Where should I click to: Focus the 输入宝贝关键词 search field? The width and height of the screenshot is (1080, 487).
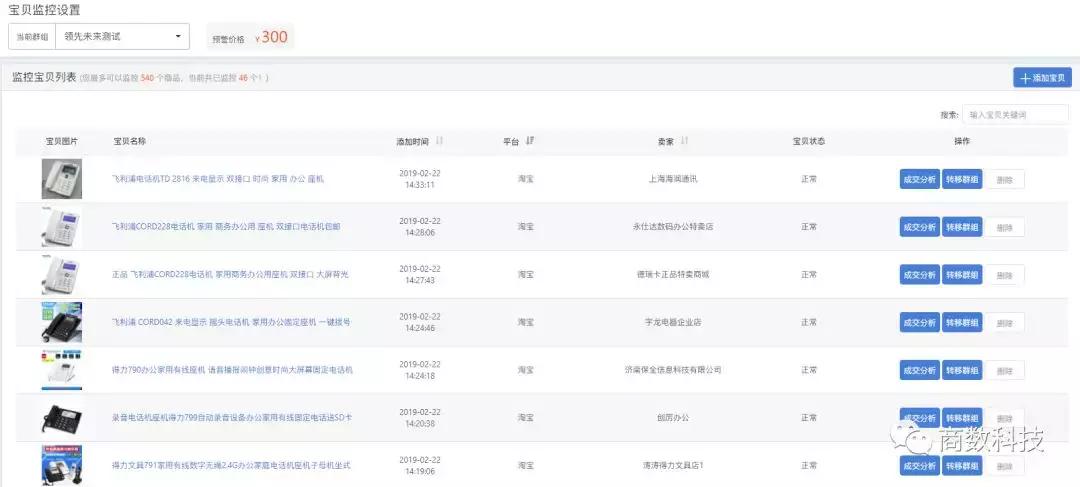click(x=1015, y=115)
